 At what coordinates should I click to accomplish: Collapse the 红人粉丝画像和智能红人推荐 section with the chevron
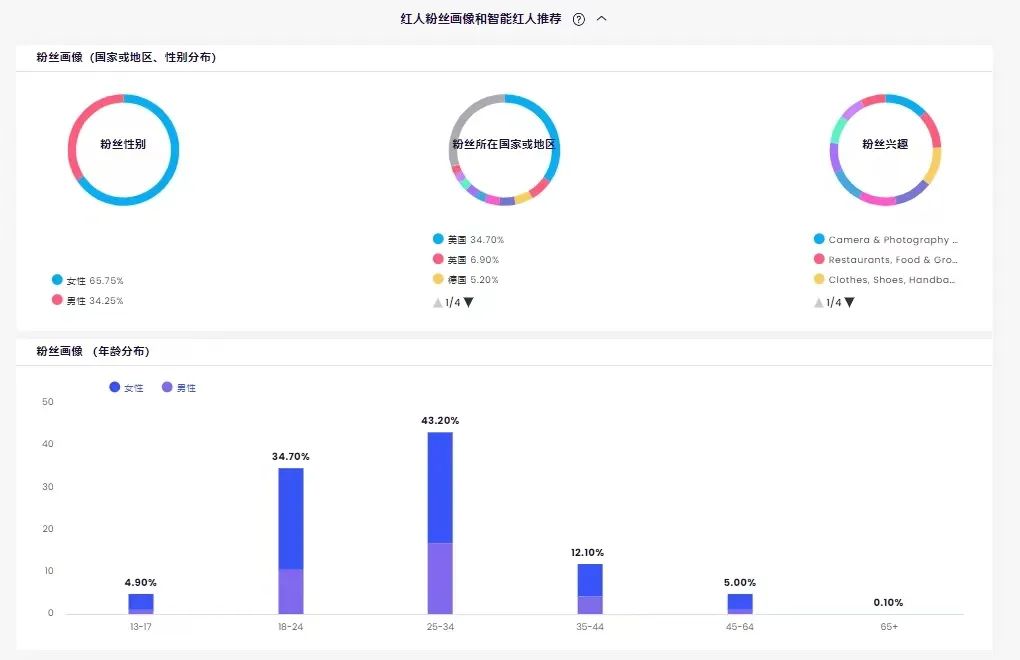(x=602, y=19)
